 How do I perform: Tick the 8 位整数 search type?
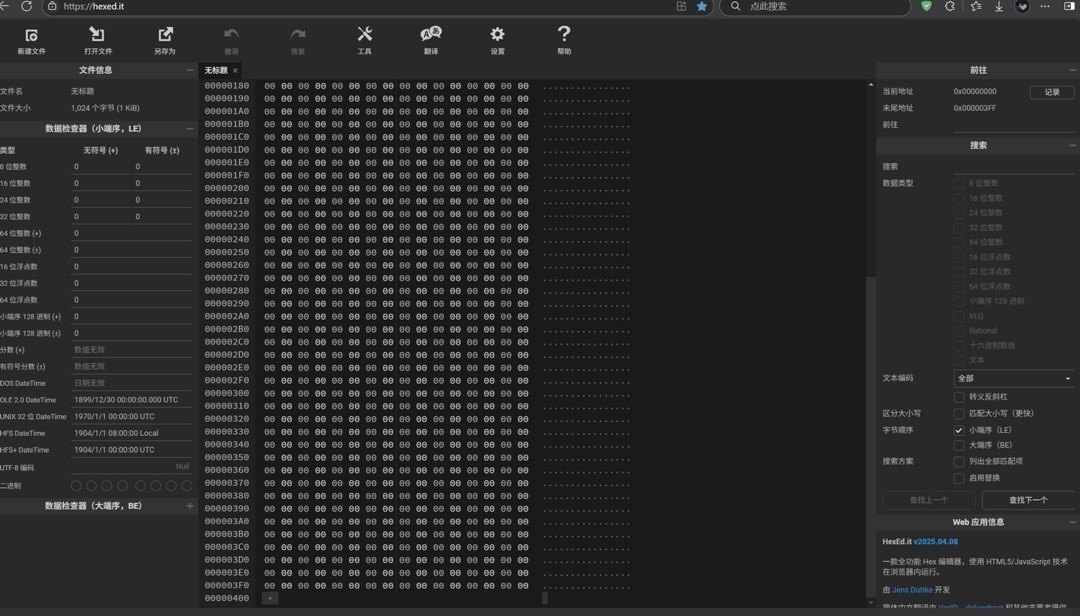click(959, 183)
